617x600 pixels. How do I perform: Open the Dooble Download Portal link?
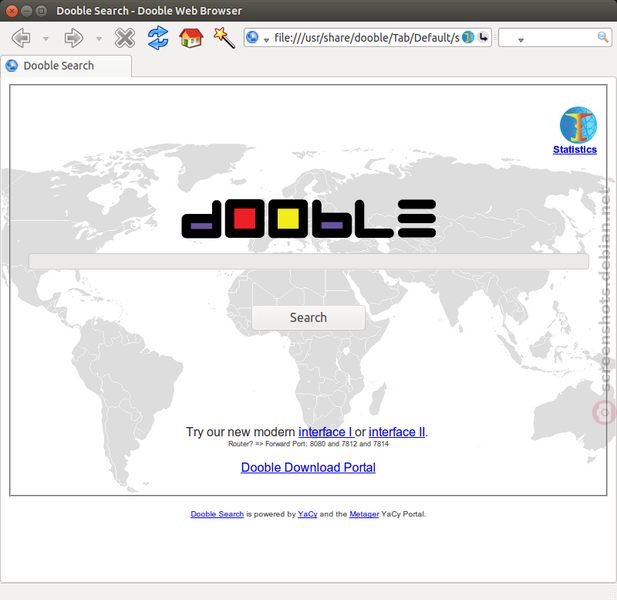(x=308, y=467)
